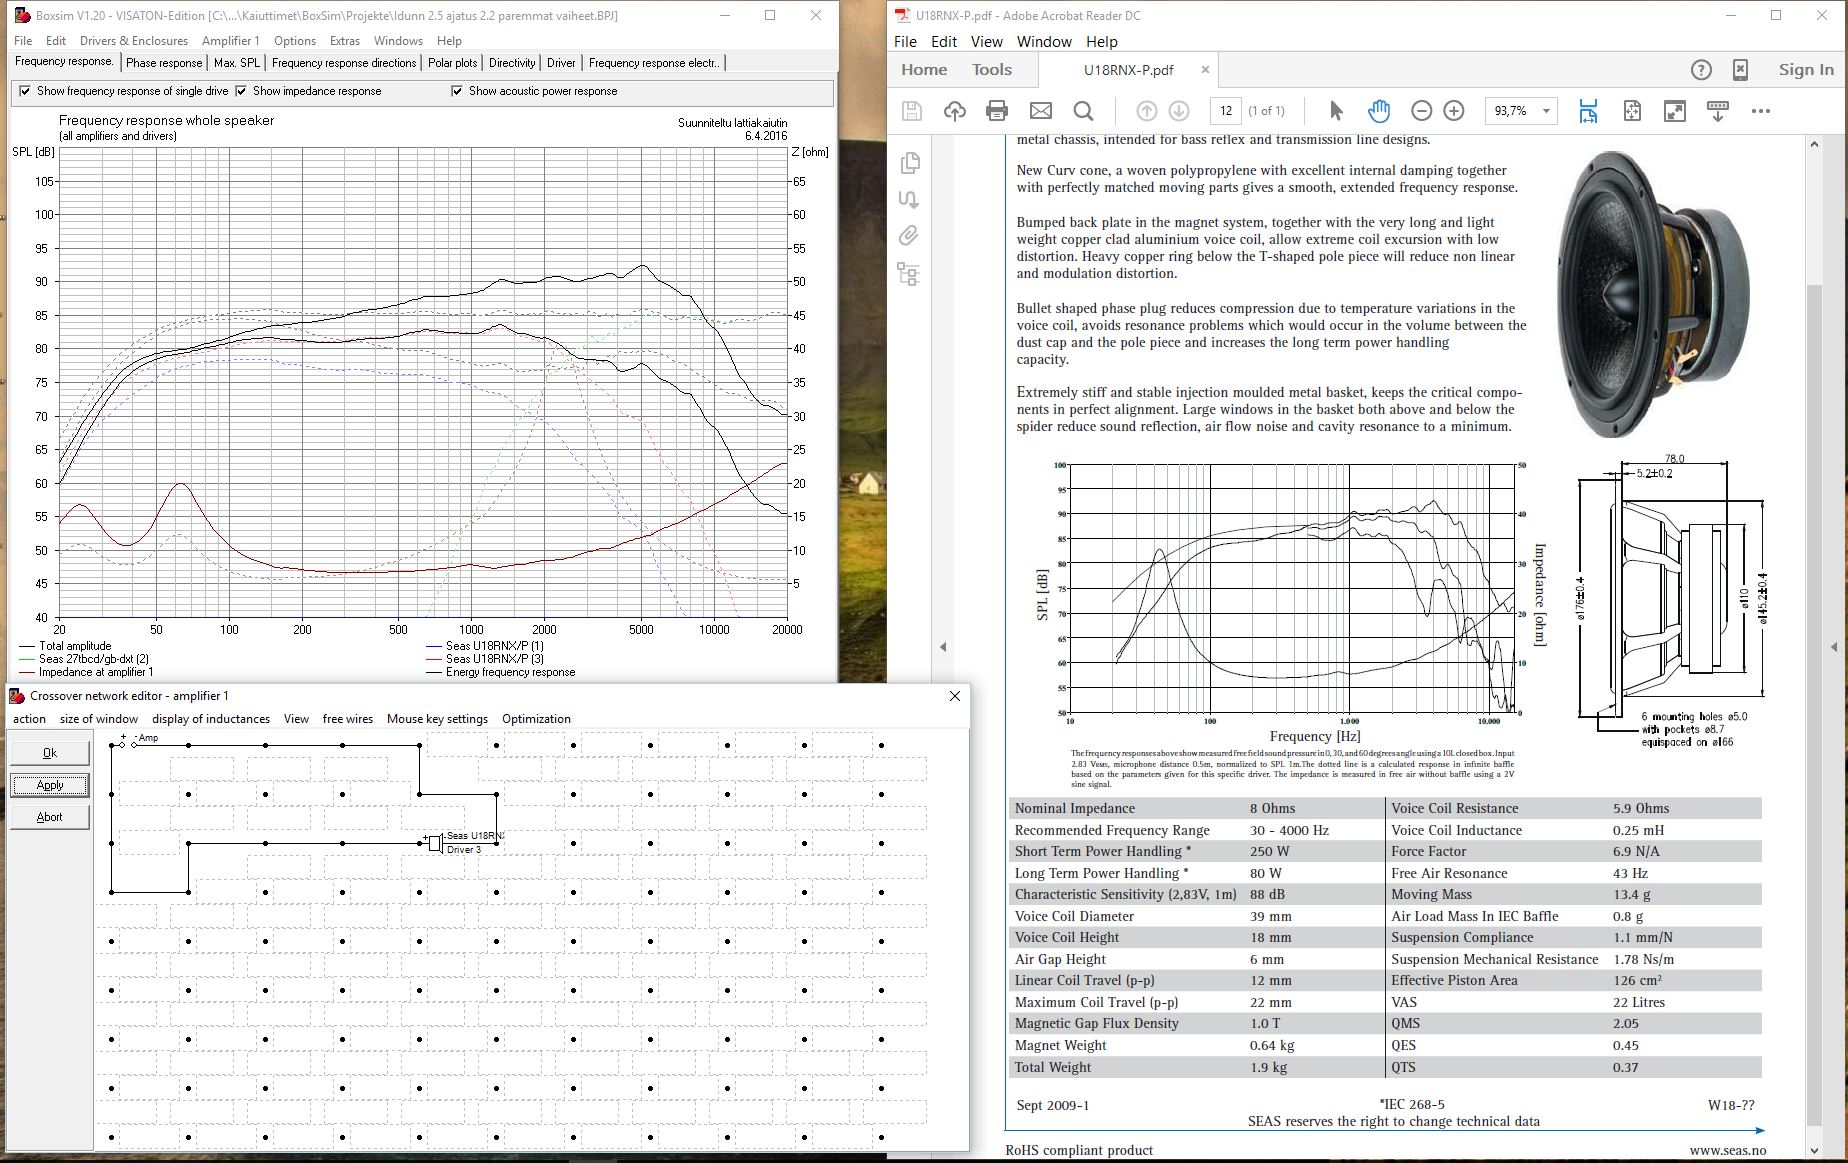Click Apply in crossover network editor
Image resolution: width=1848 pixels, height=1163 pixels.
click(50, 785)
